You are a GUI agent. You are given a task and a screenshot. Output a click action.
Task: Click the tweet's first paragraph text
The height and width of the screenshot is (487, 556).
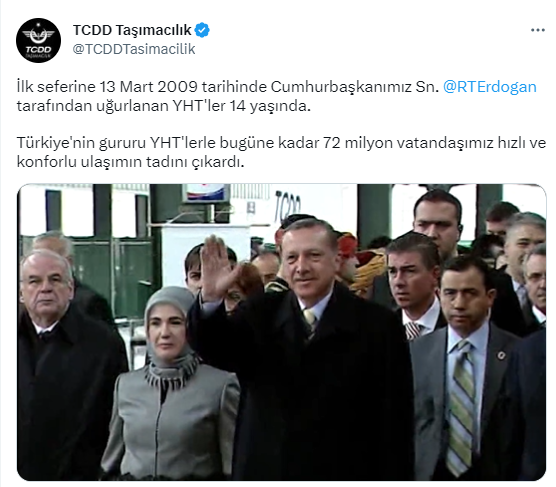point(277,96)
